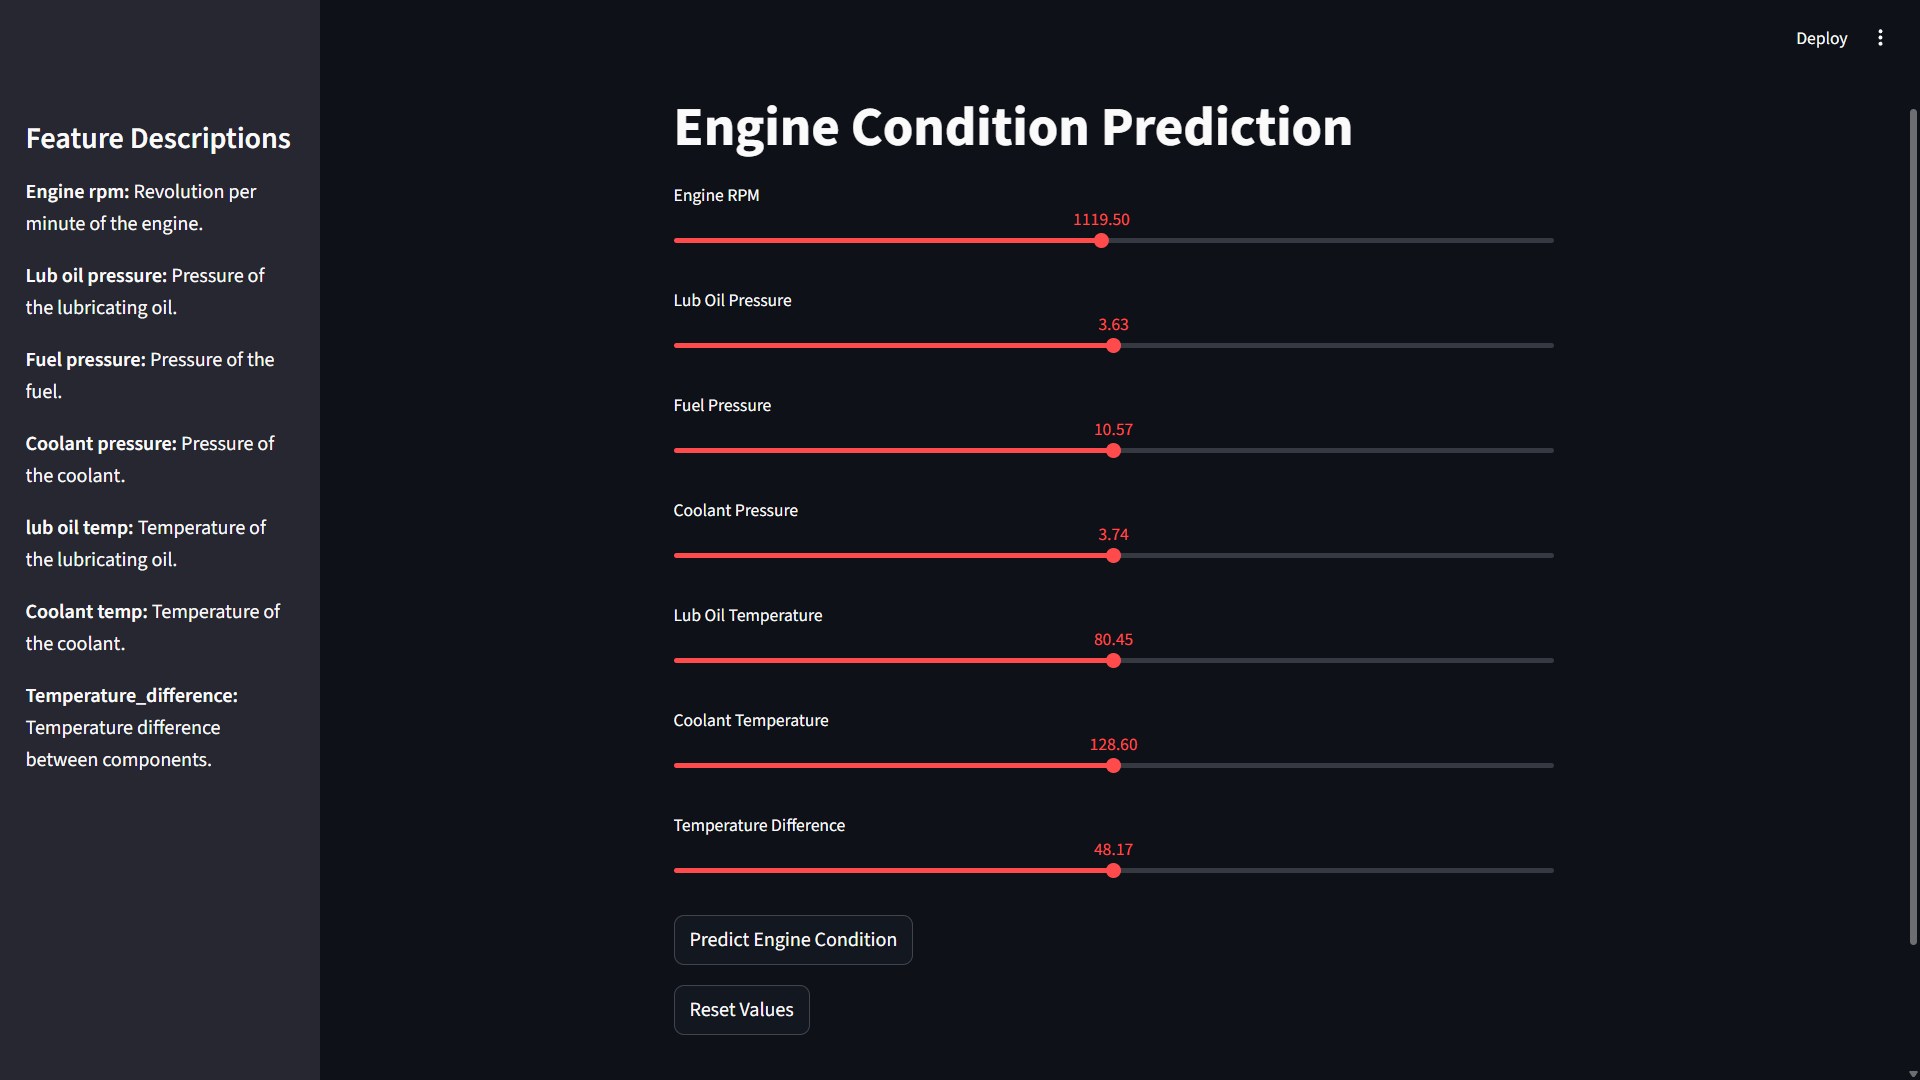
Task: Click the Fuel pressure description in sidebar
Action: pyautogui.click(x=150, y=375)
